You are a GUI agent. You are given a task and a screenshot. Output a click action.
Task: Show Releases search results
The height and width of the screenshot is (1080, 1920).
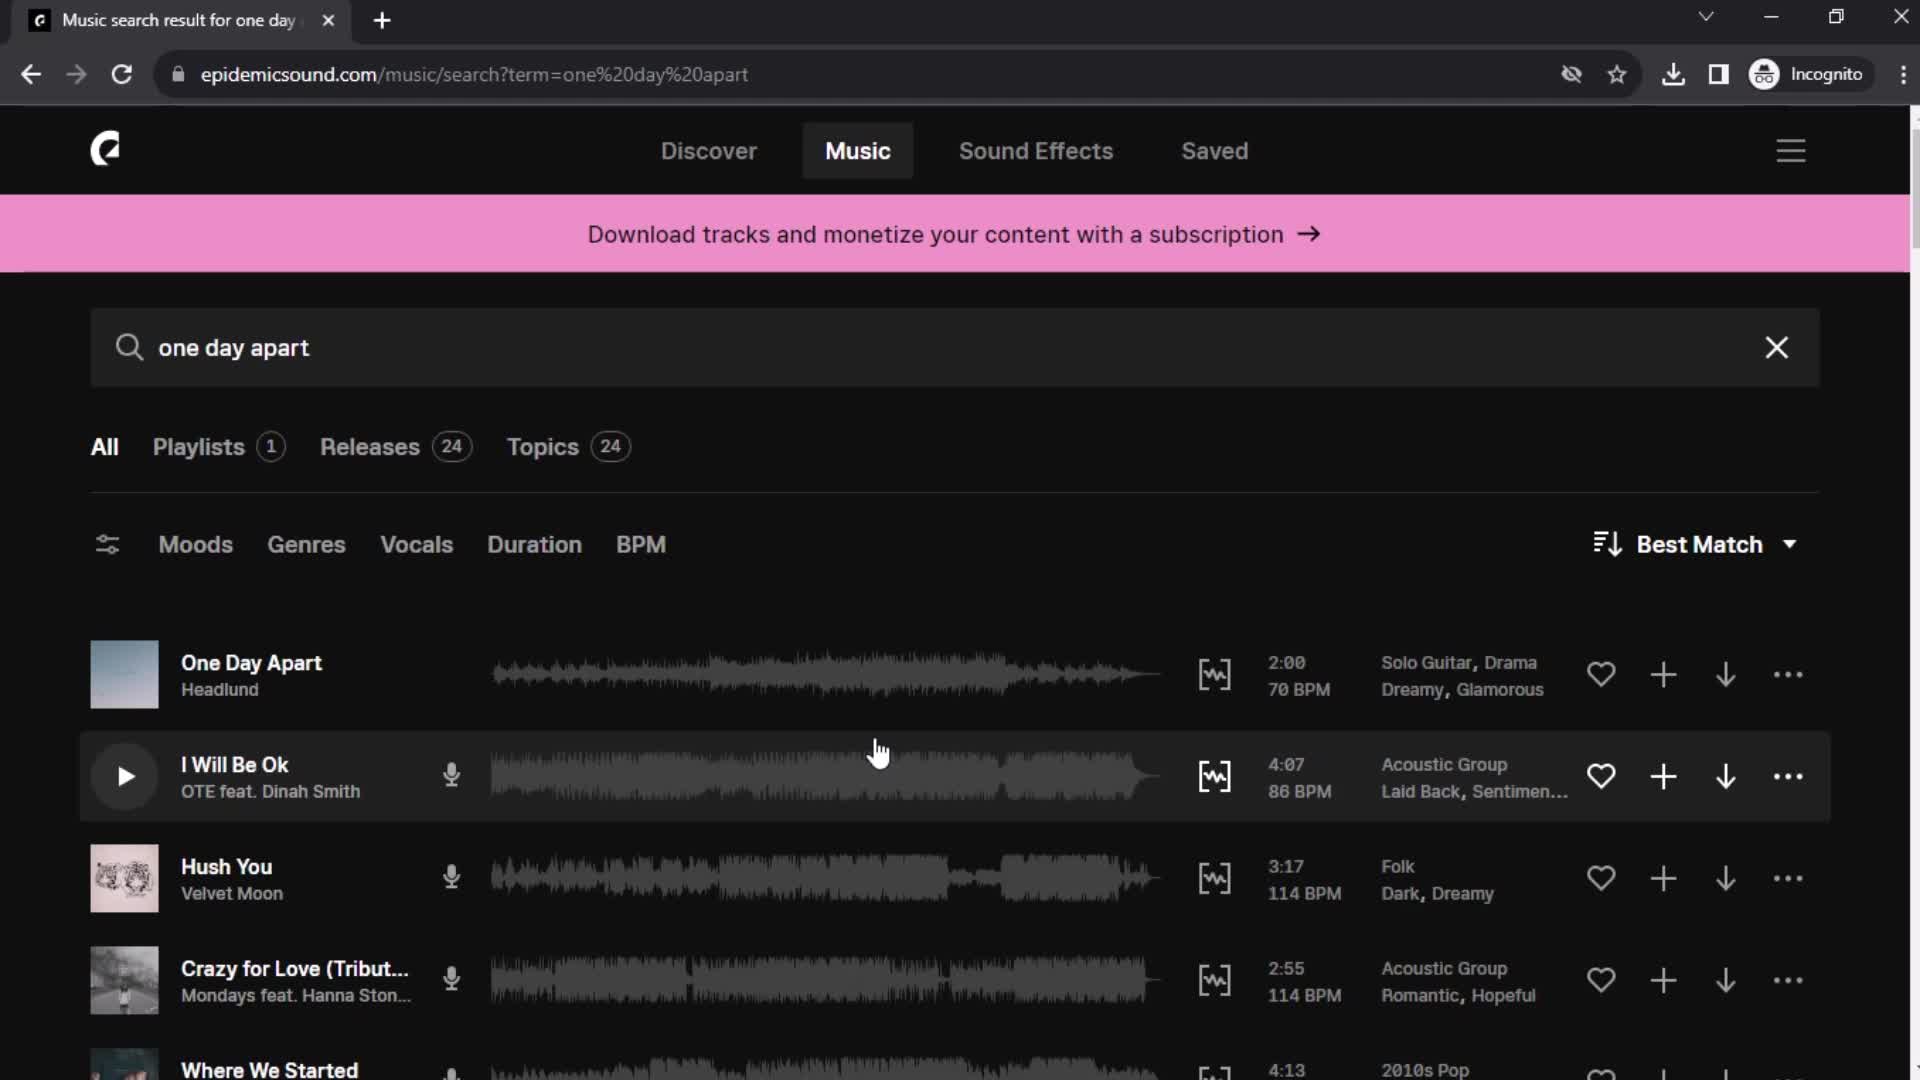click(x=395, y=447)
